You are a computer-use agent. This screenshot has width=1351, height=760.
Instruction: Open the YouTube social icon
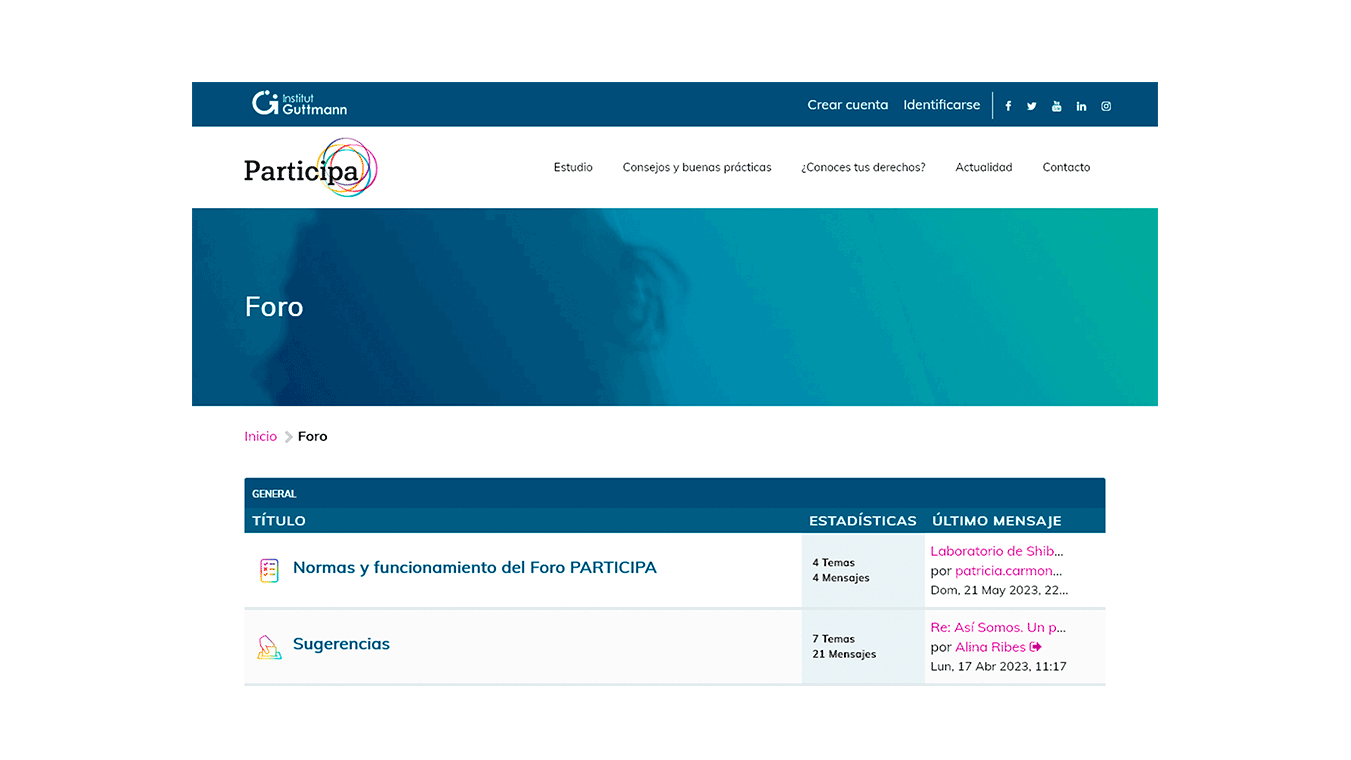click(x=1056, y=106)
